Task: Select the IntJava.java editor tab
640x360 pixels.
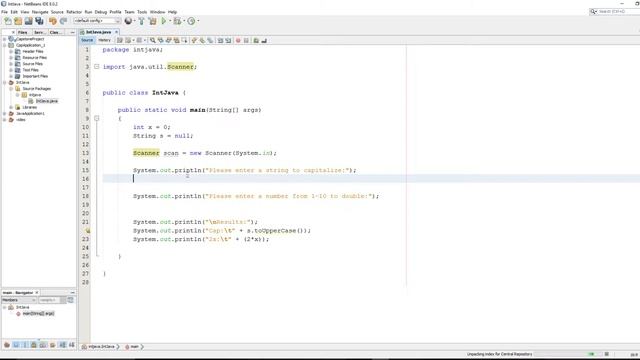Action: (98, 32)
